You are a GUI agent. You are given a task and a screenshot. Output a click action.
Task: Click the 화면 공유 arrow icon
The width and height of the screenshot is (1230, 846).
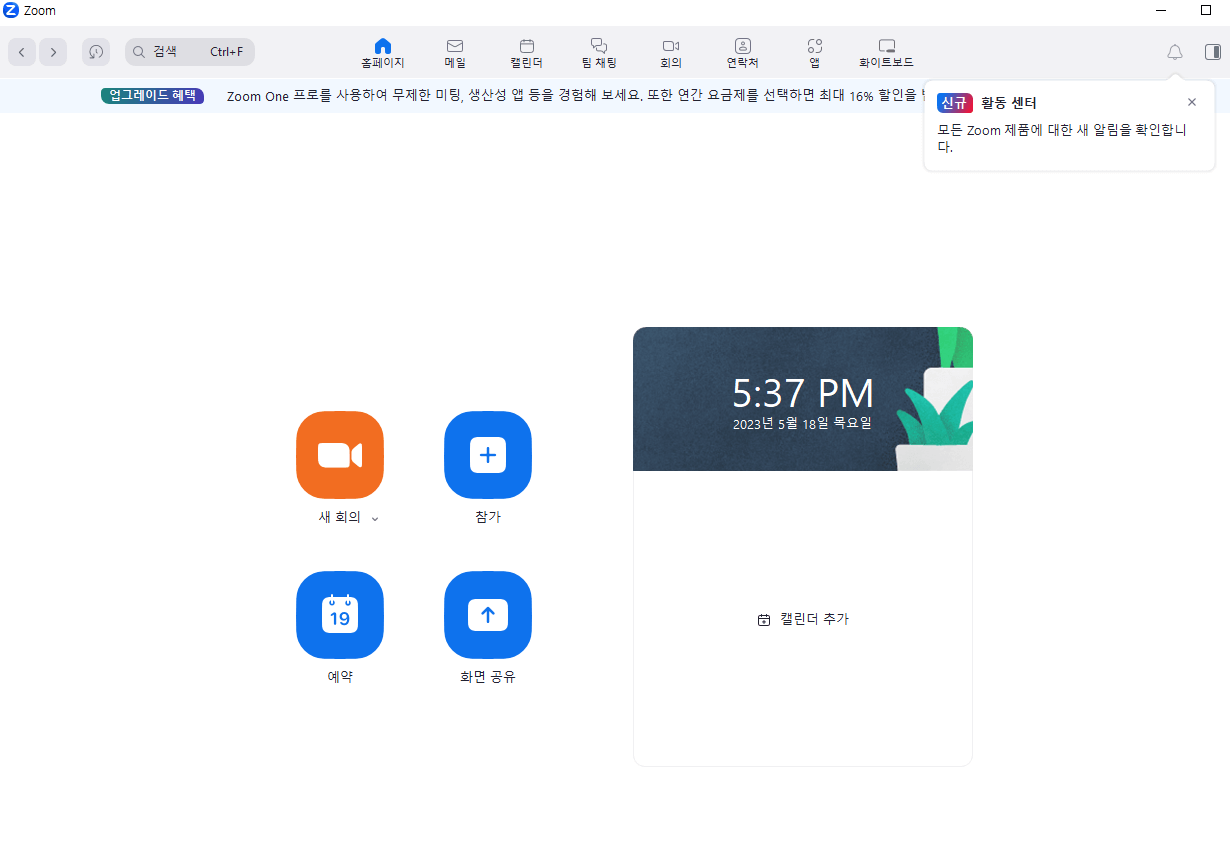click(x=488, y=615)
